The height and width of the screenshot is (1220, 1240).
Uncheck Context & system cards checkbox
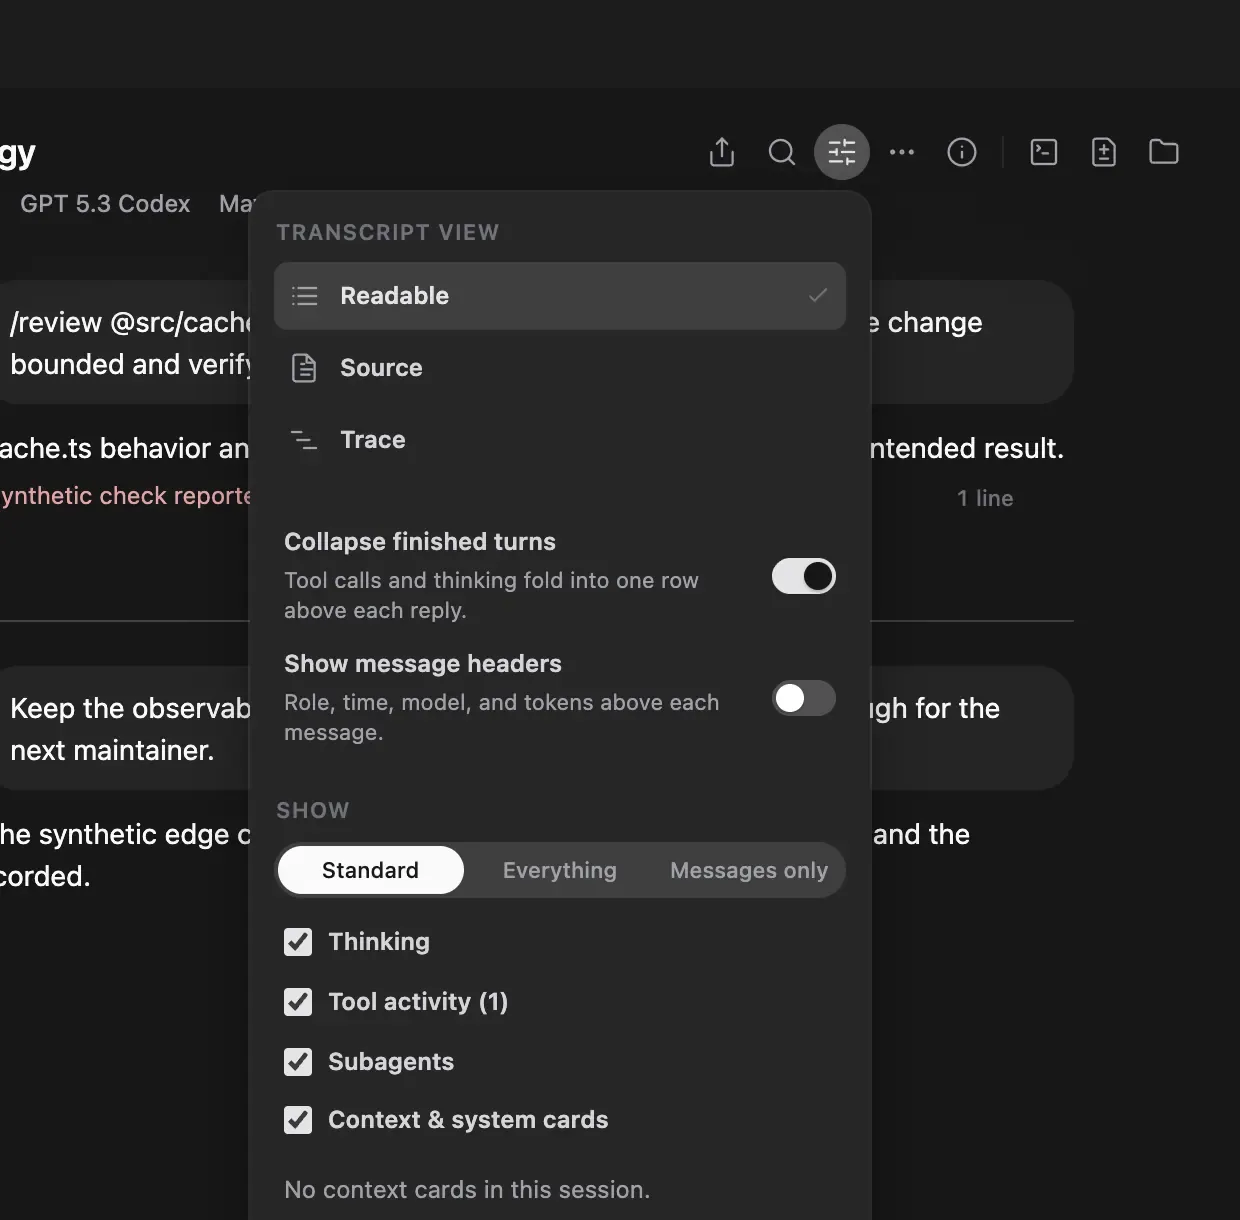coord(298,1120)
